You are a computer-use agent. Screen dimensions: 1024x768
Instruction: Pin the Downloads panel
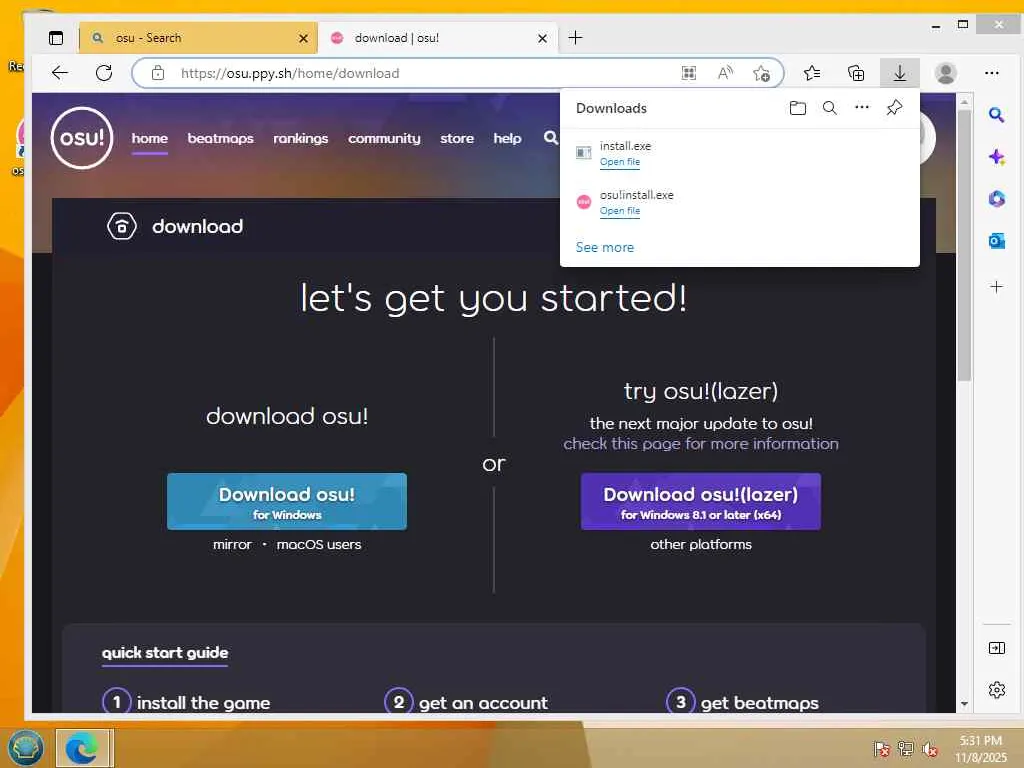(x=894, y=108)
